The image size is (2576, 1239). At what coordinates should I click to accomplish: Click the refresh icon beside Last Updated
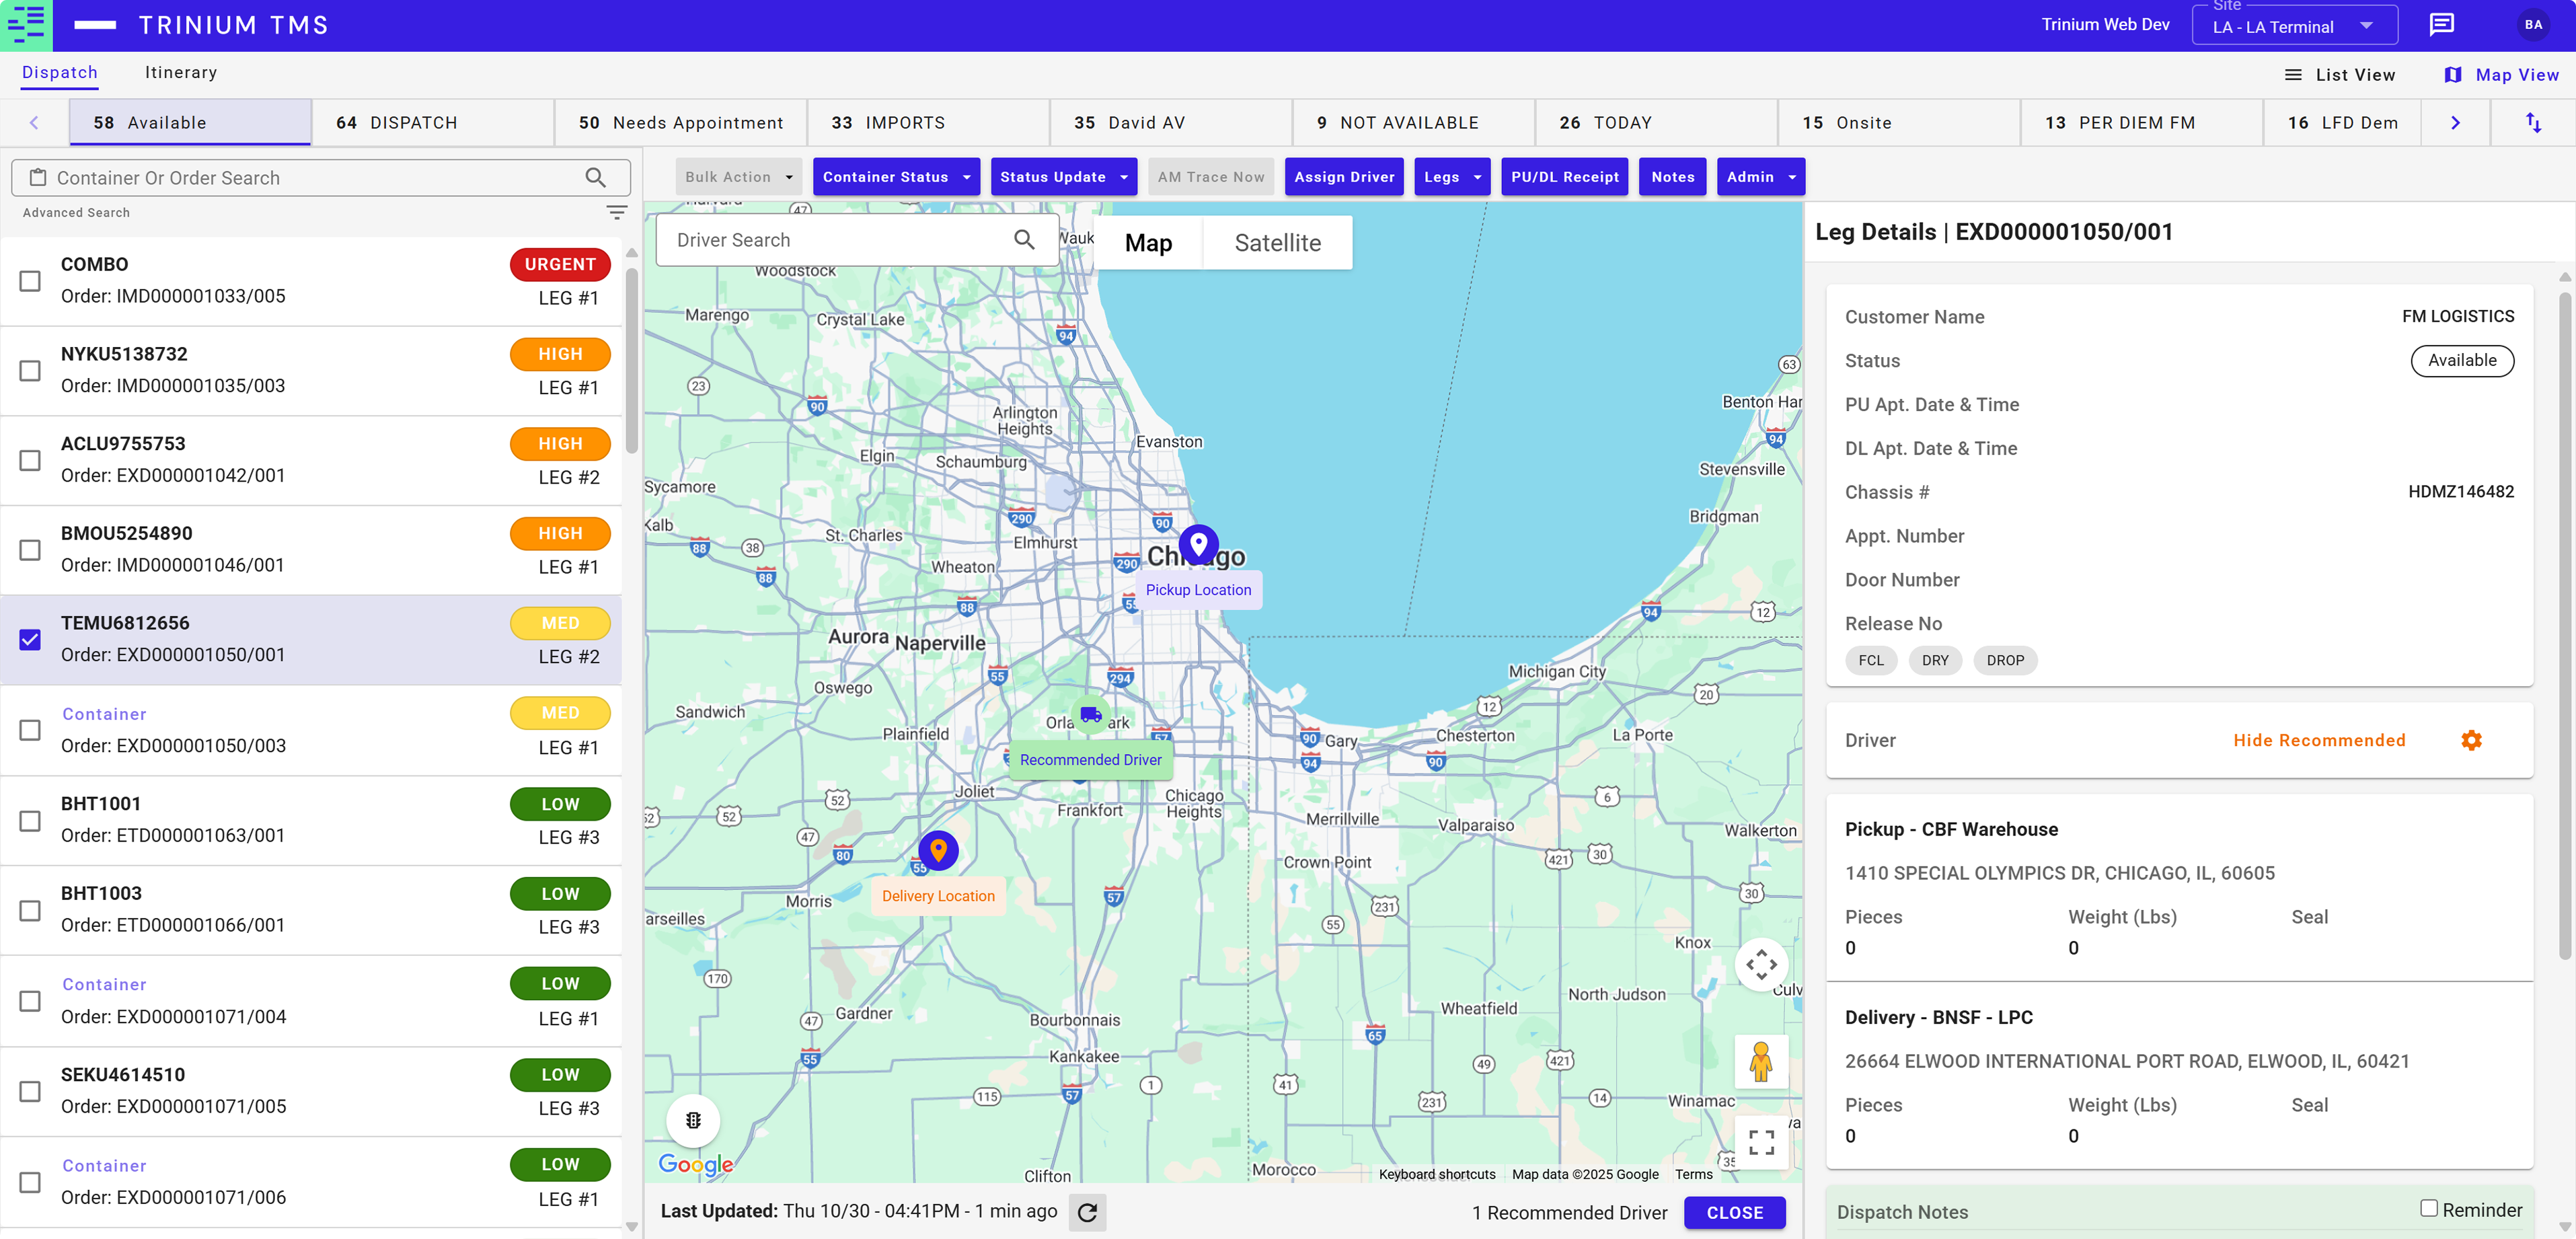[x=1087, y=1212]
